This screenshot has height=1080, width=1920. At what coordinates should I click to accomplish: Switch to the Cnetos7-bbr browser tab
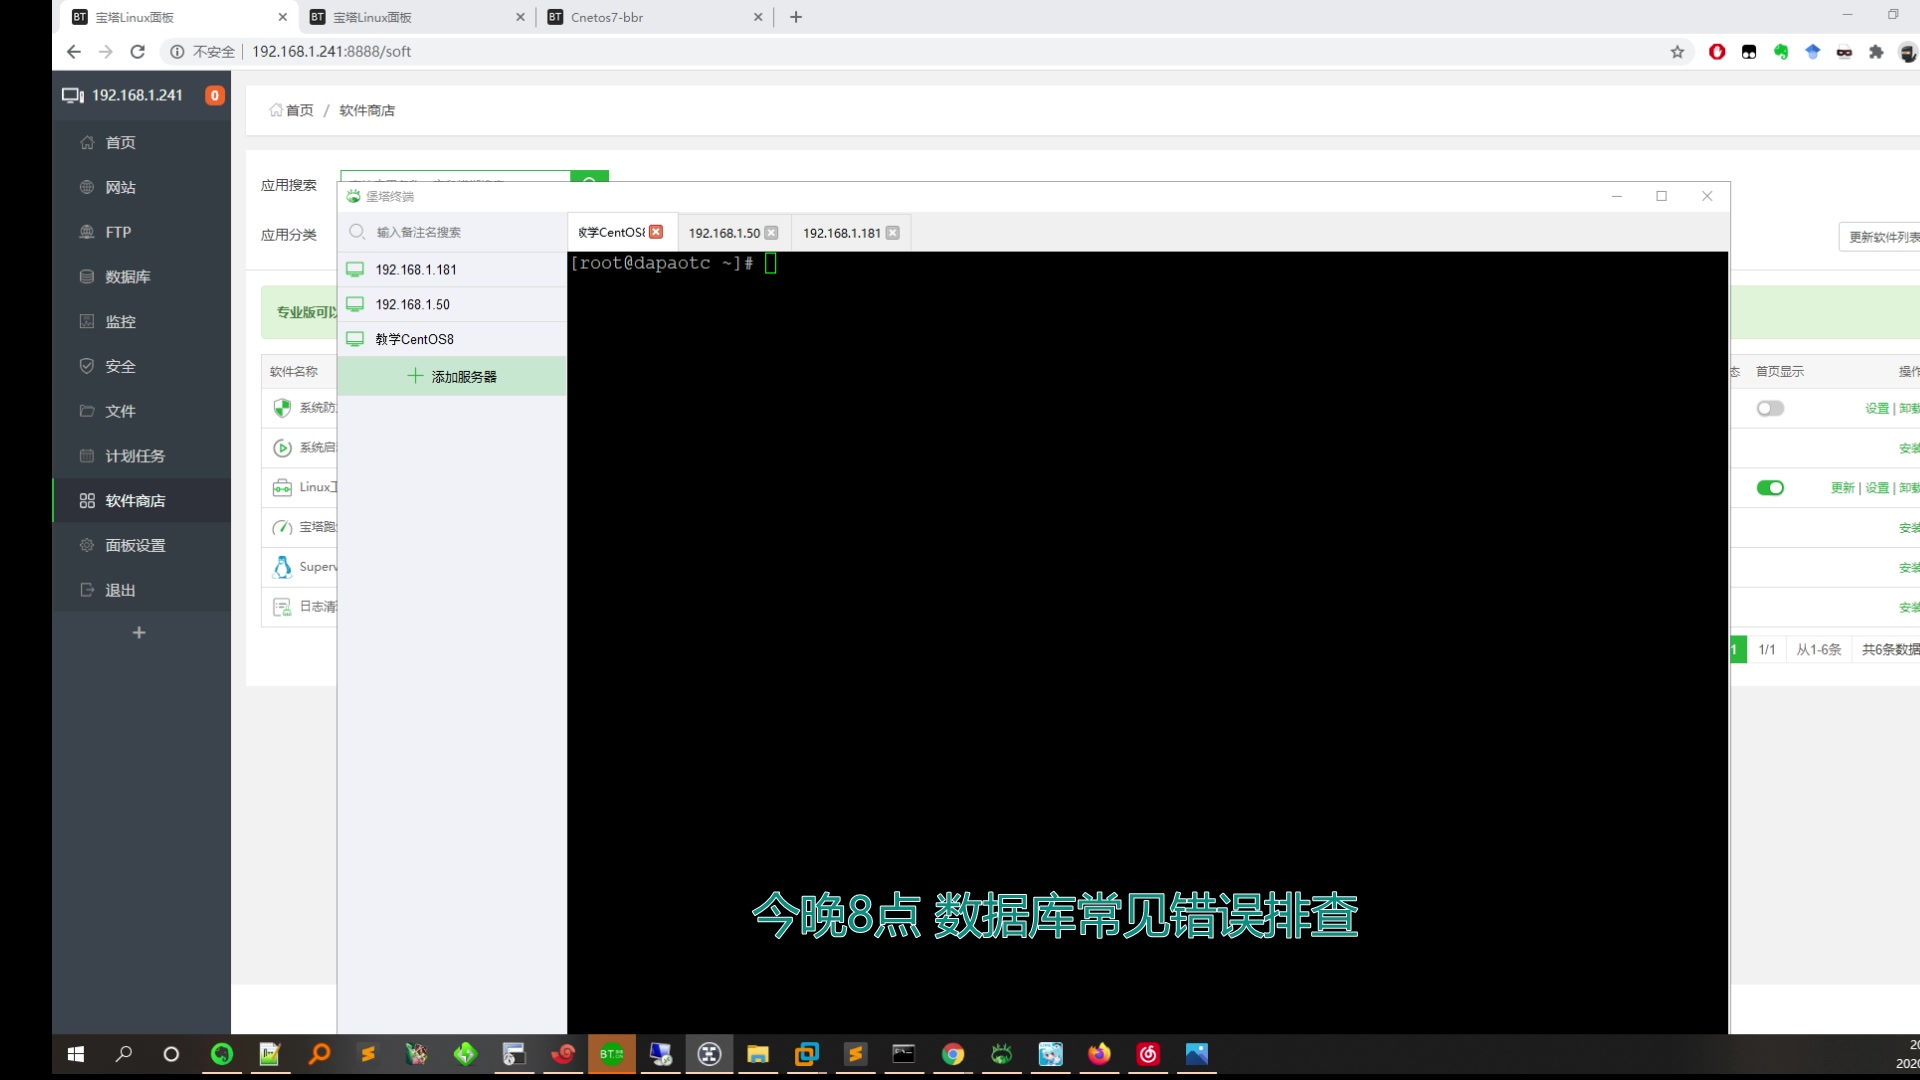pos(655,17)
